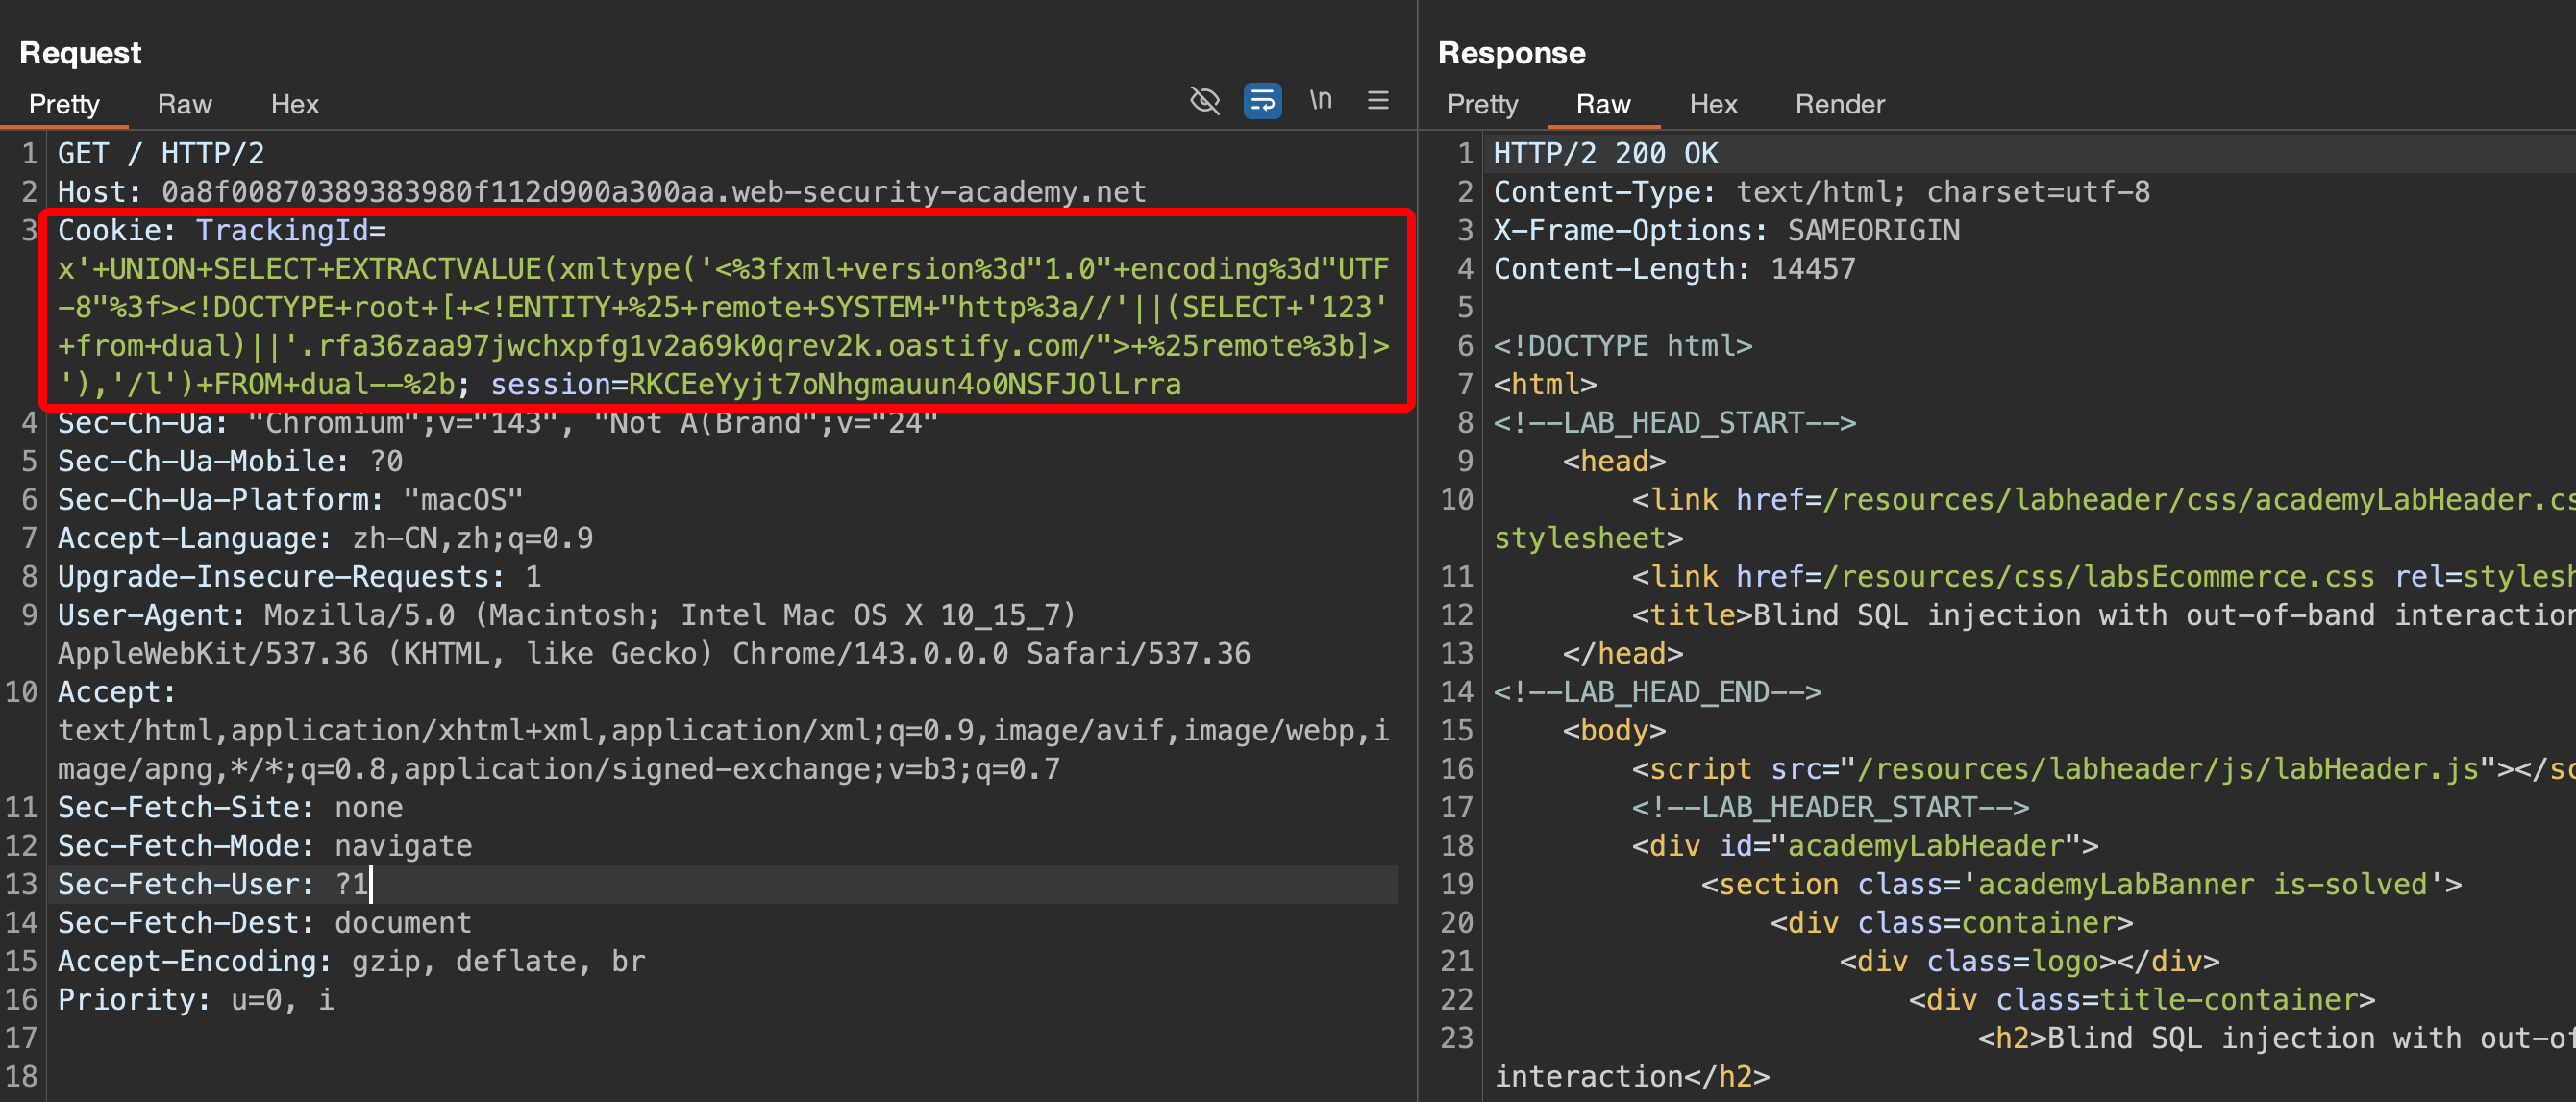This screenshot has width=2576, height=1102.
Task: Select the Request Pretty tab
Action: pyautogui.click(x=64, y=104)
